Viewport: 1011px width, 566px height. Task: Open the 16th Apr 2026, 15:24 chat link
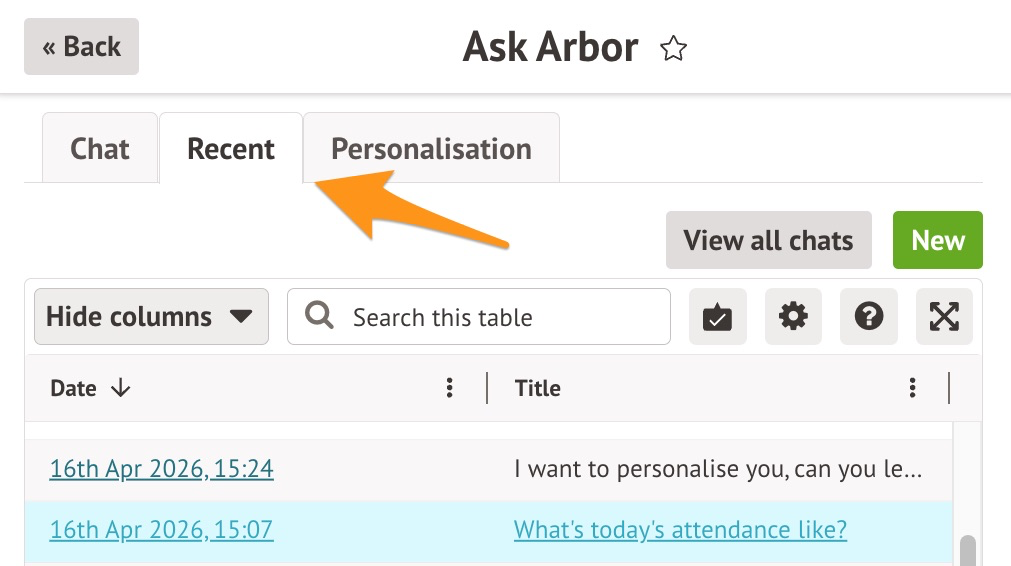161,469
